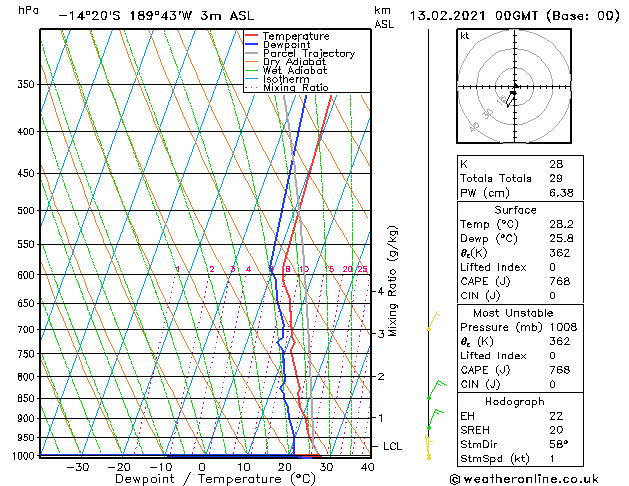The width and height of the screenshot is (629, 486).
Task: Click the Hodograph table header
Action: (515, 401)
